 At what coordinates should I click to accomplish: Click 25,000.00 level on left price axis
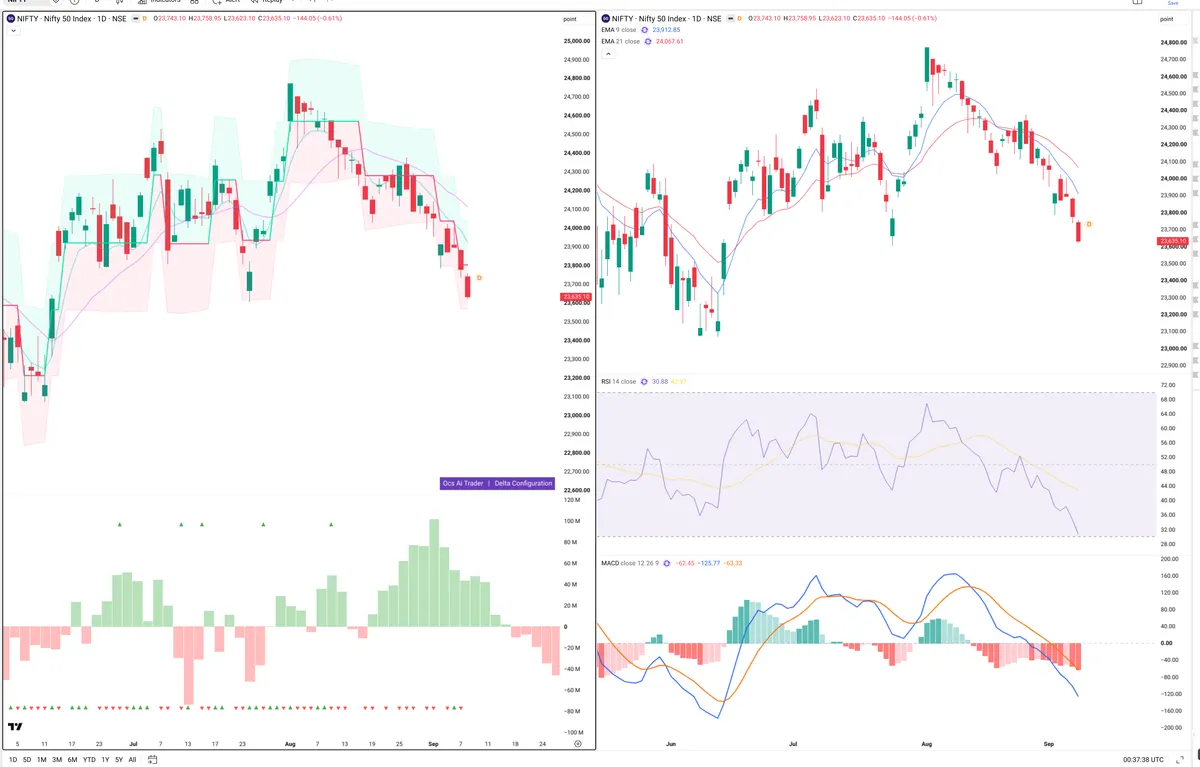tap(578, 41)
